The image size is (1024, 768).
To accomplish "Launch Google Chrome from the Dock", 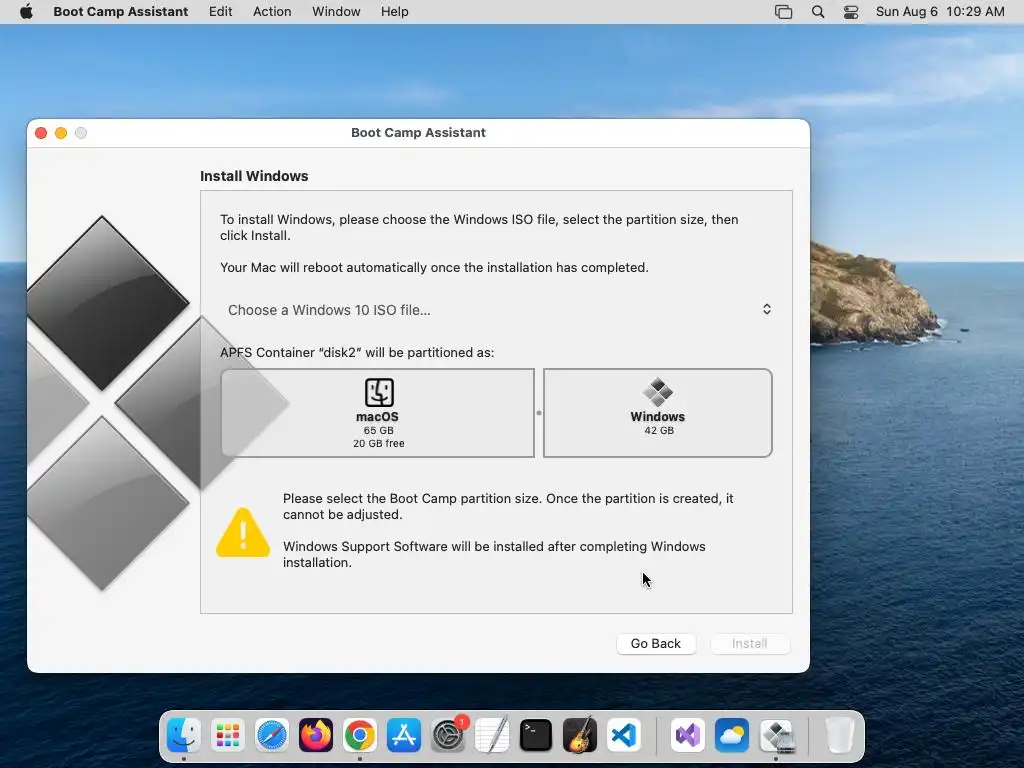I will (x=360, y=735).
